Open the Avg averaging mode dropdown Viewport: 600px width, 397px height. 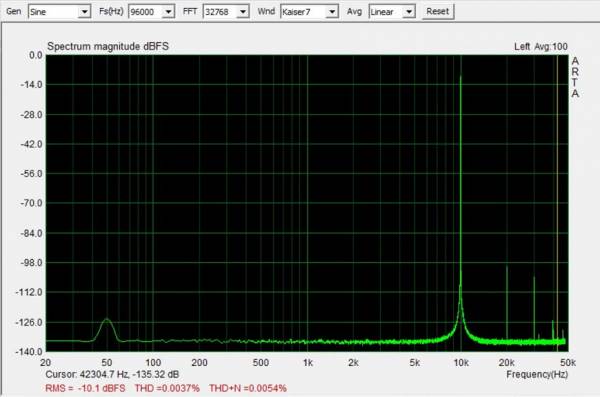(392, 12)
